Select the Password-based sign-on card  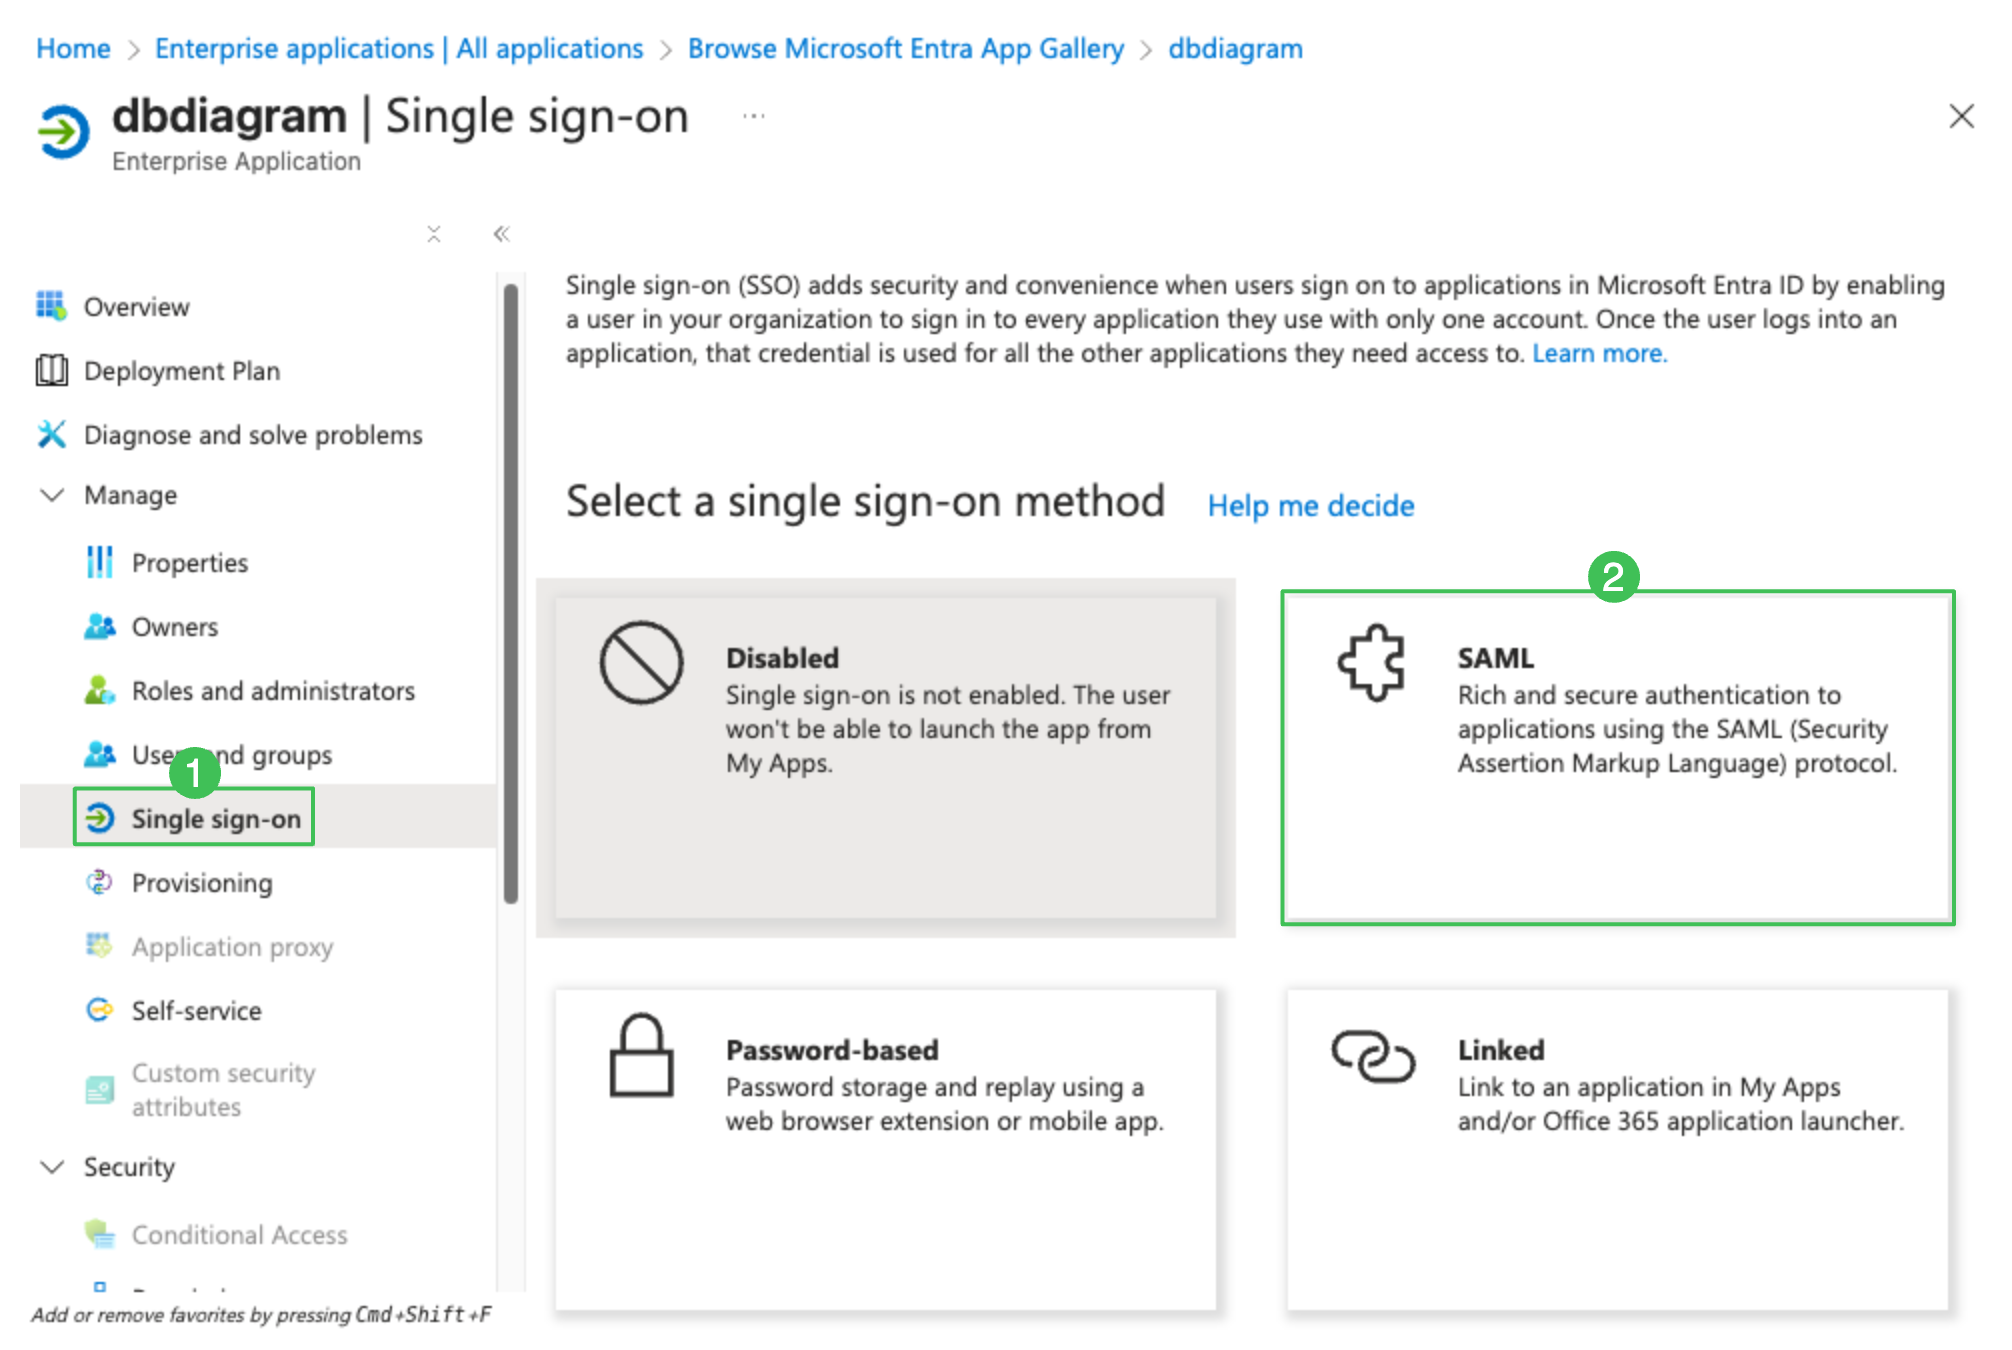click(885, 1149)
